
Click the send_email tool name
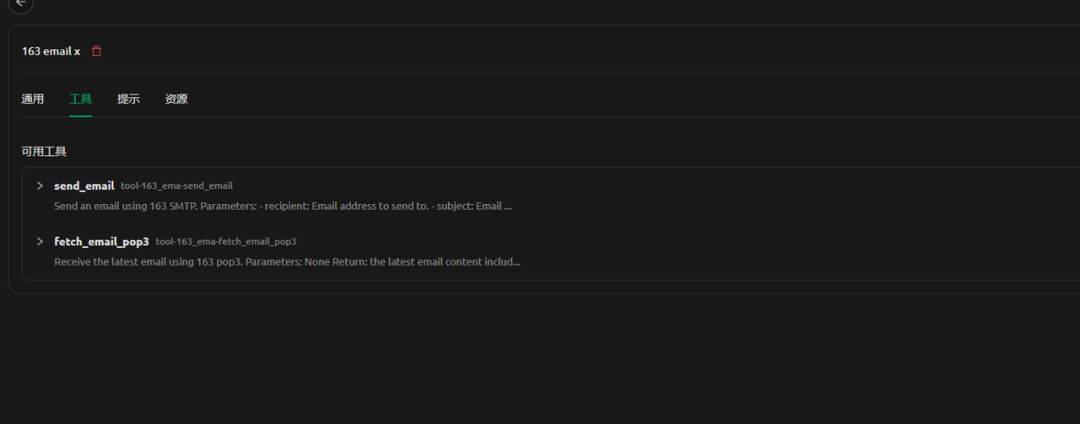[84, 186]
